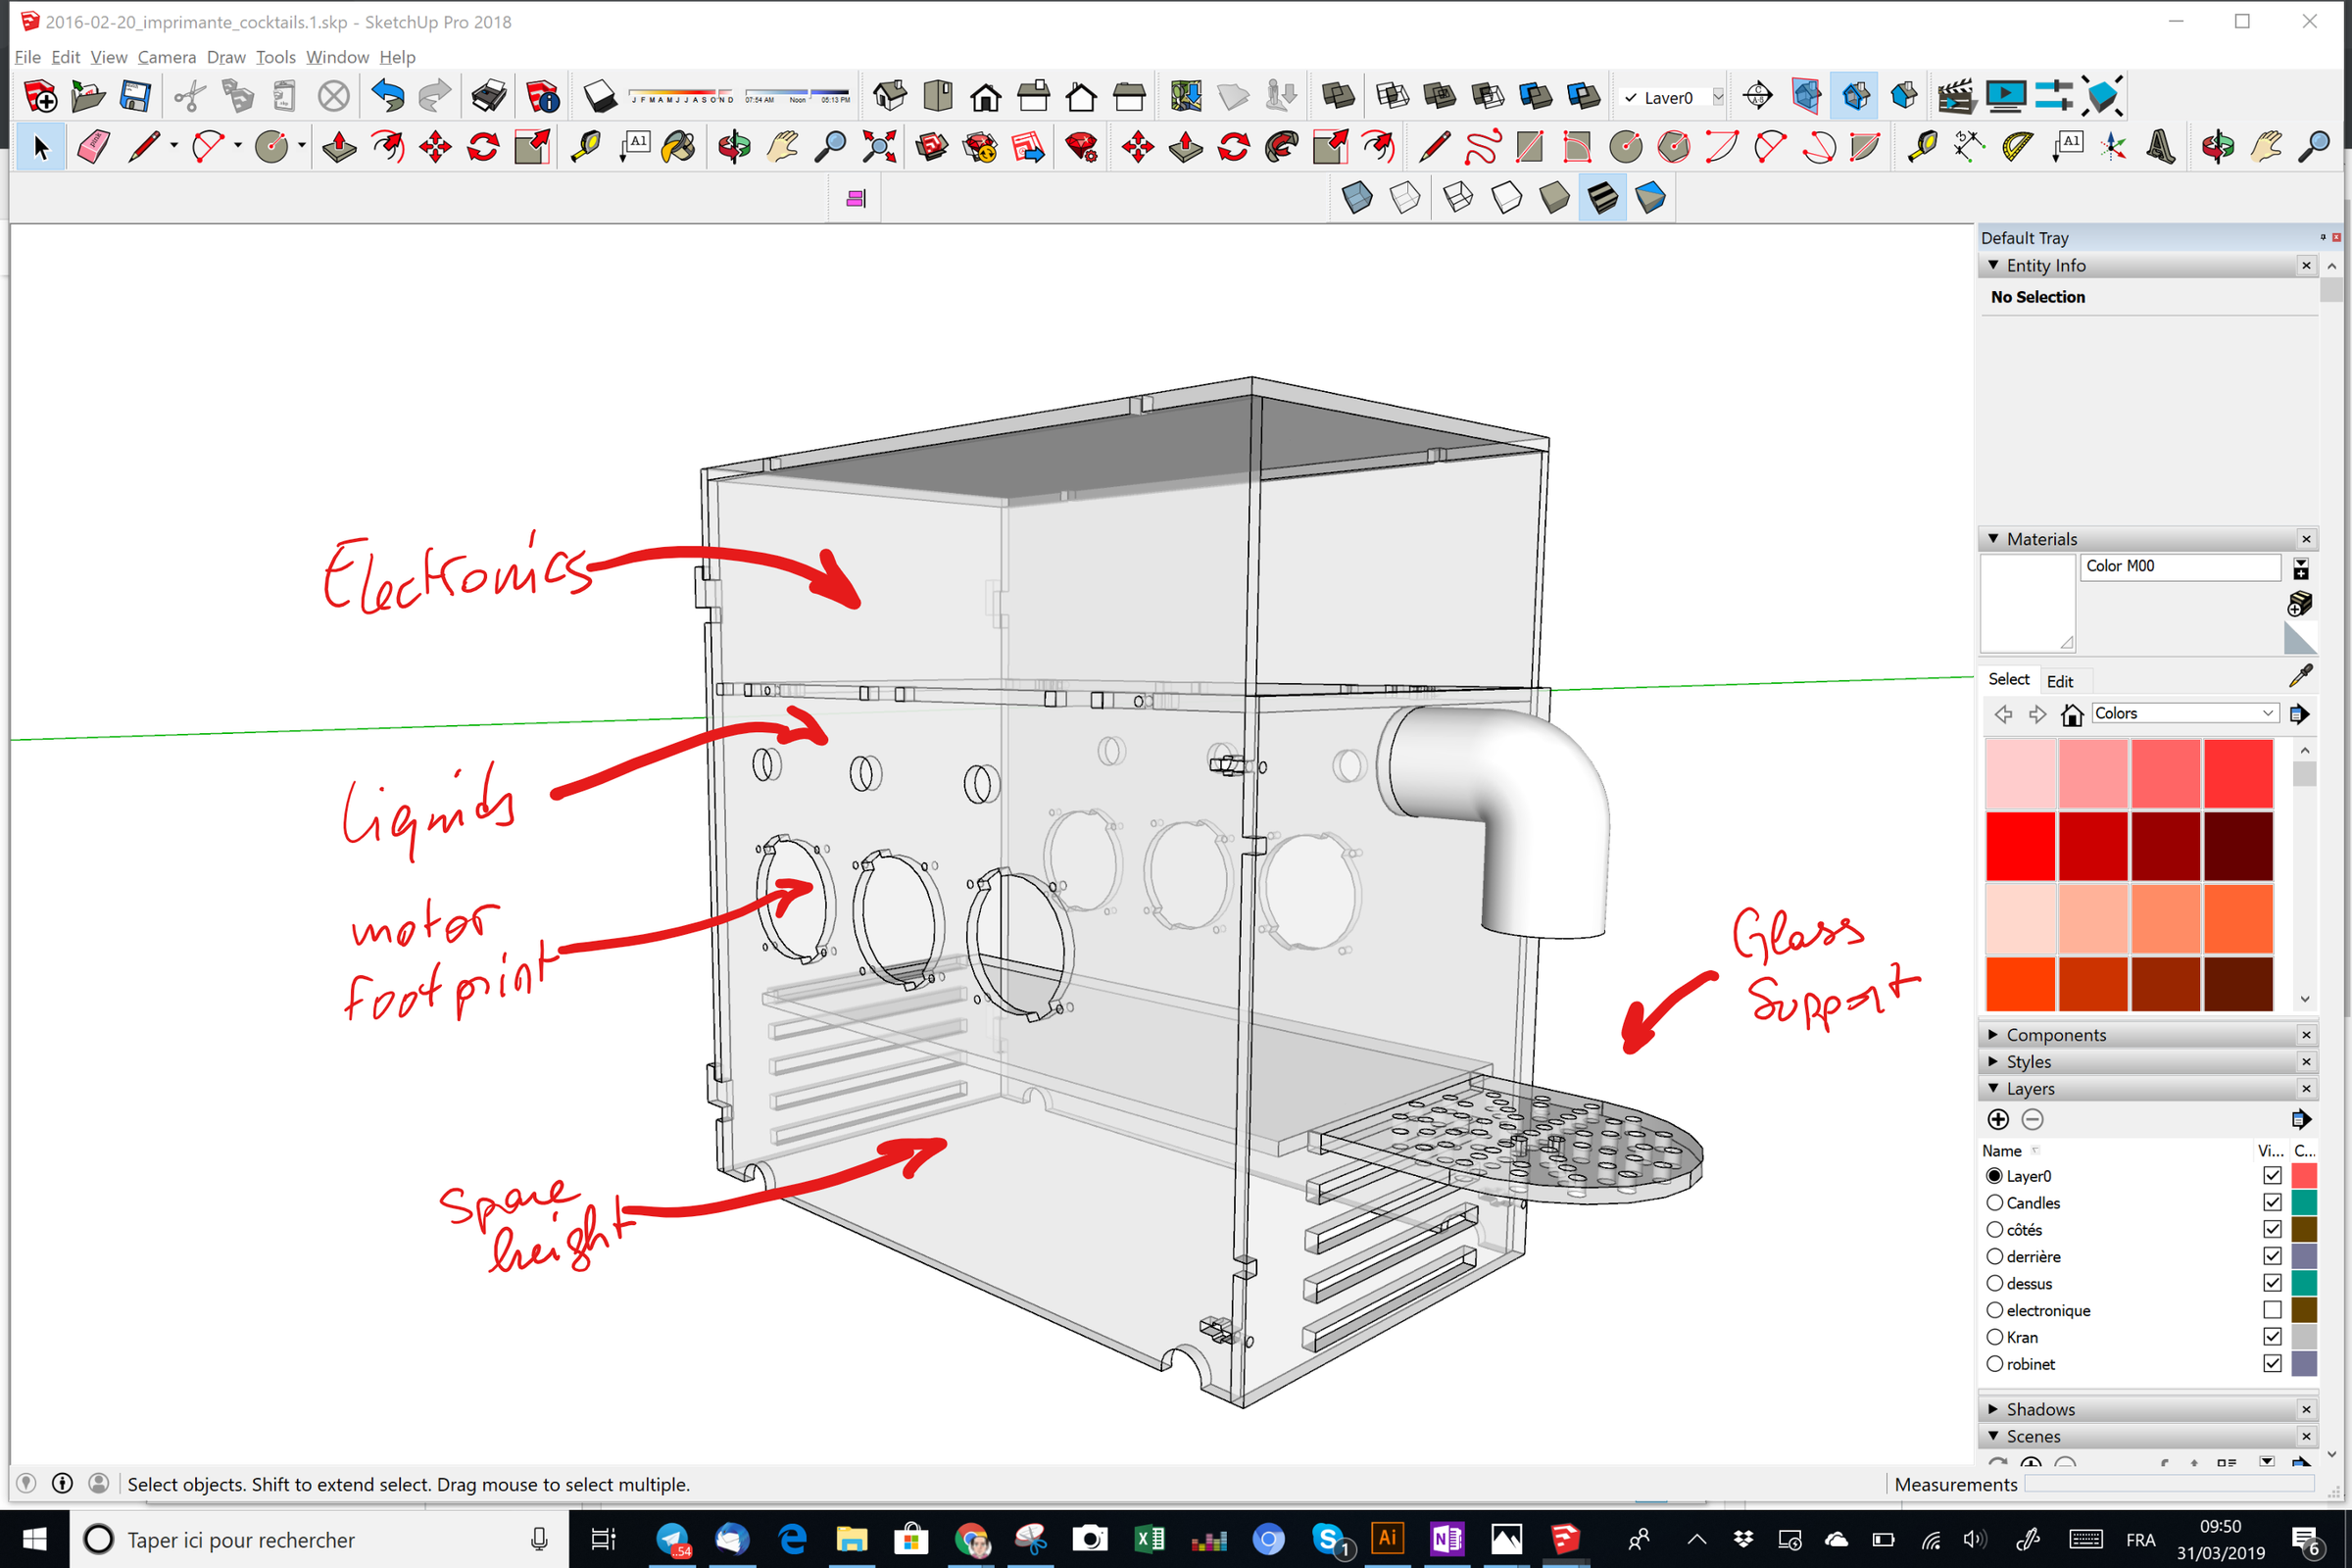Switch to the Edit tab in Materials
The width and height of the screenshot is (2352, 1568).
(2062, 680)
